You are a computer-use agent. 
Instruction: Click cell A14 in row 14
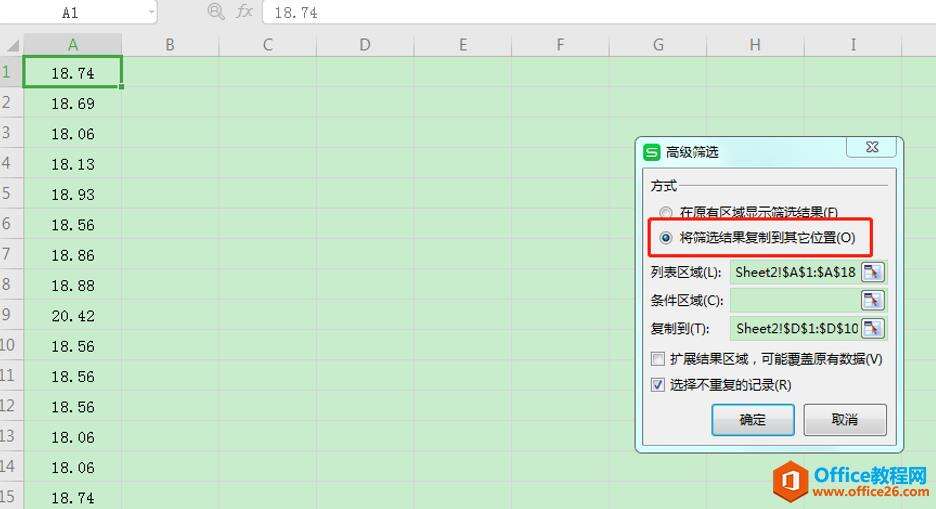click(73, 467)
